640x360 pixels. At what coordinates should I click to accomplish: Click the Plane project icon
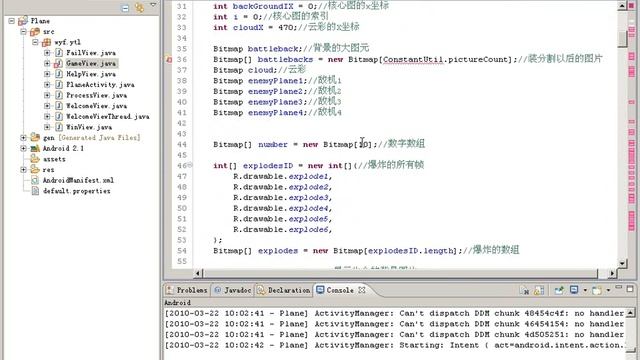(x=23, y=20)
